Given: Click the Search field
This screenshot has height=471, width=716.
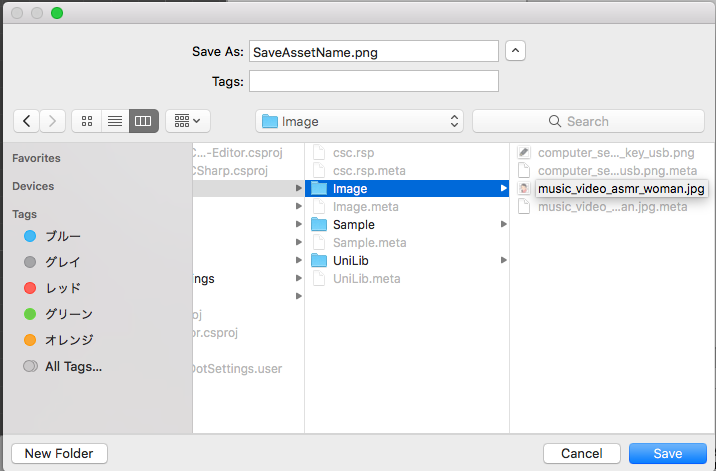Looking at the screenshot, I should tap(588, 121).
